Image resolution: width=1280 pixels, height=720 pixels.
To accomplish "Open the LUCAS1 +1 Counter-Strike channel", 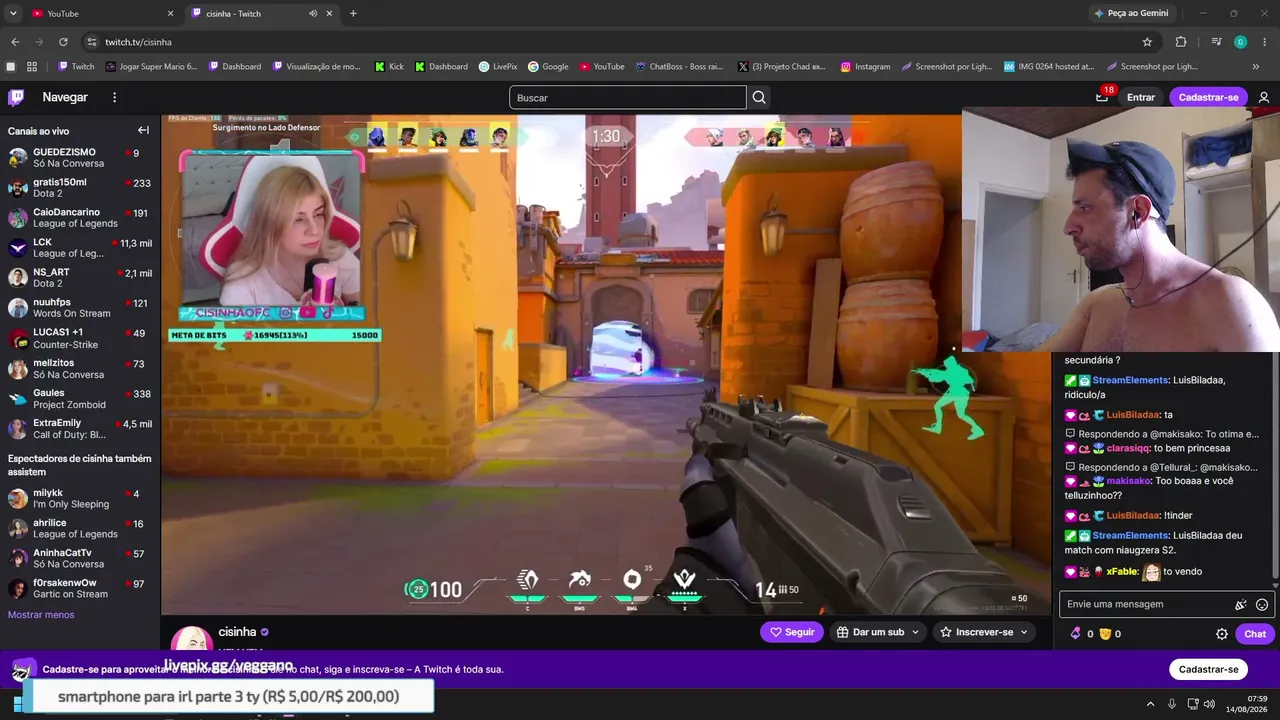I will click(80, 338).
